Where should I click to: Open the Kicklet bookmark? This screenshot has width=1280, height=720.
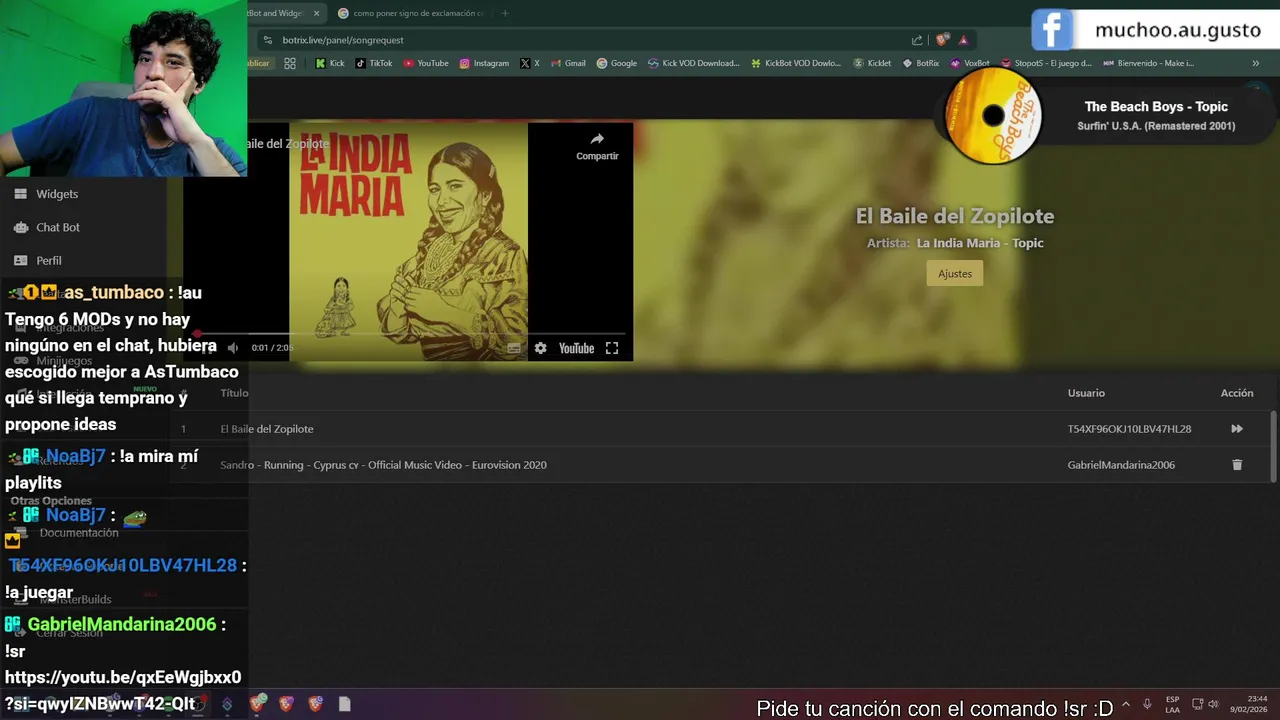click(872, 63)
